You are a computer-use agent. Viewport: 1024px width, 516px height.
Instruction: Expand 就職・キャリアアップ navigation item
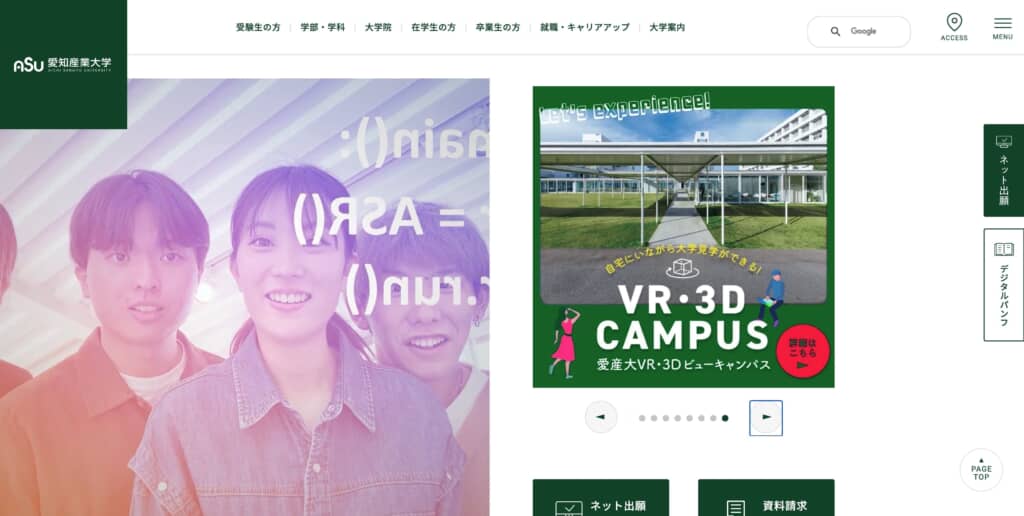coord(584,27)
